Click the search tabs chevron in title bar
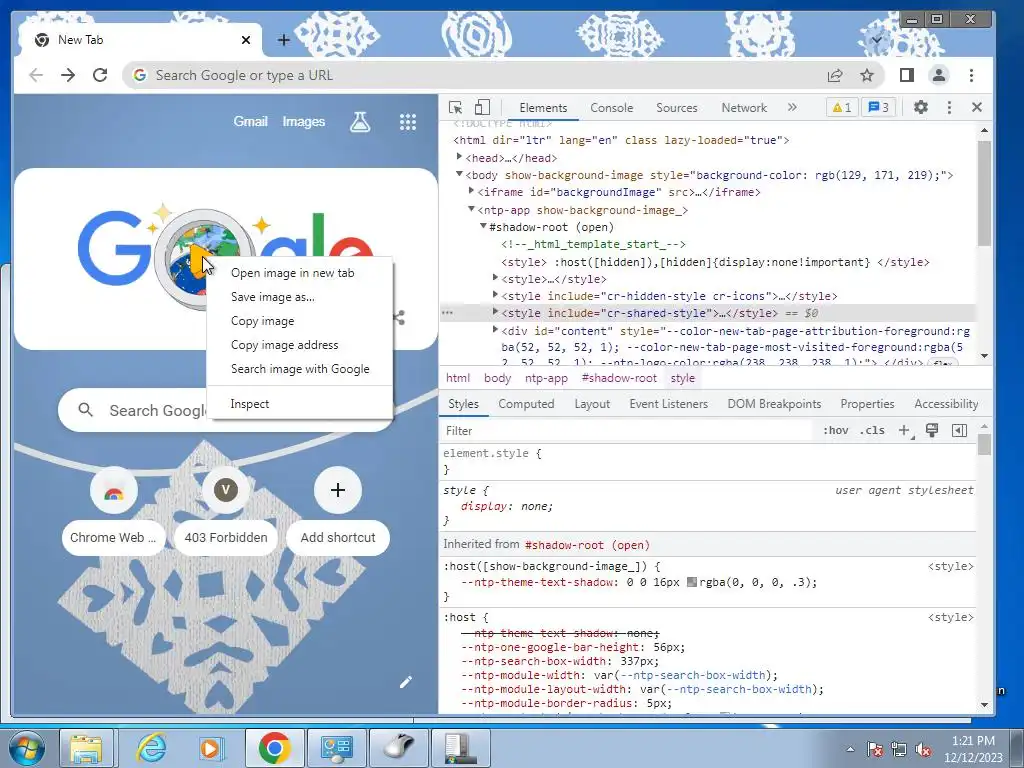The height and width of the screenshot is (768, 1024). [876, 40]
